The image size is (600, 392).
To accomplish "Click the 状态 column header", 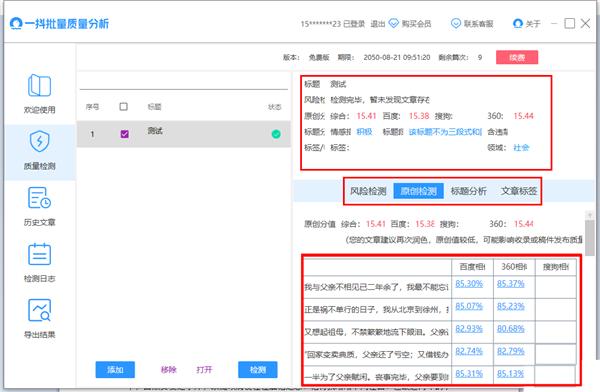I will tap(274, 107).
